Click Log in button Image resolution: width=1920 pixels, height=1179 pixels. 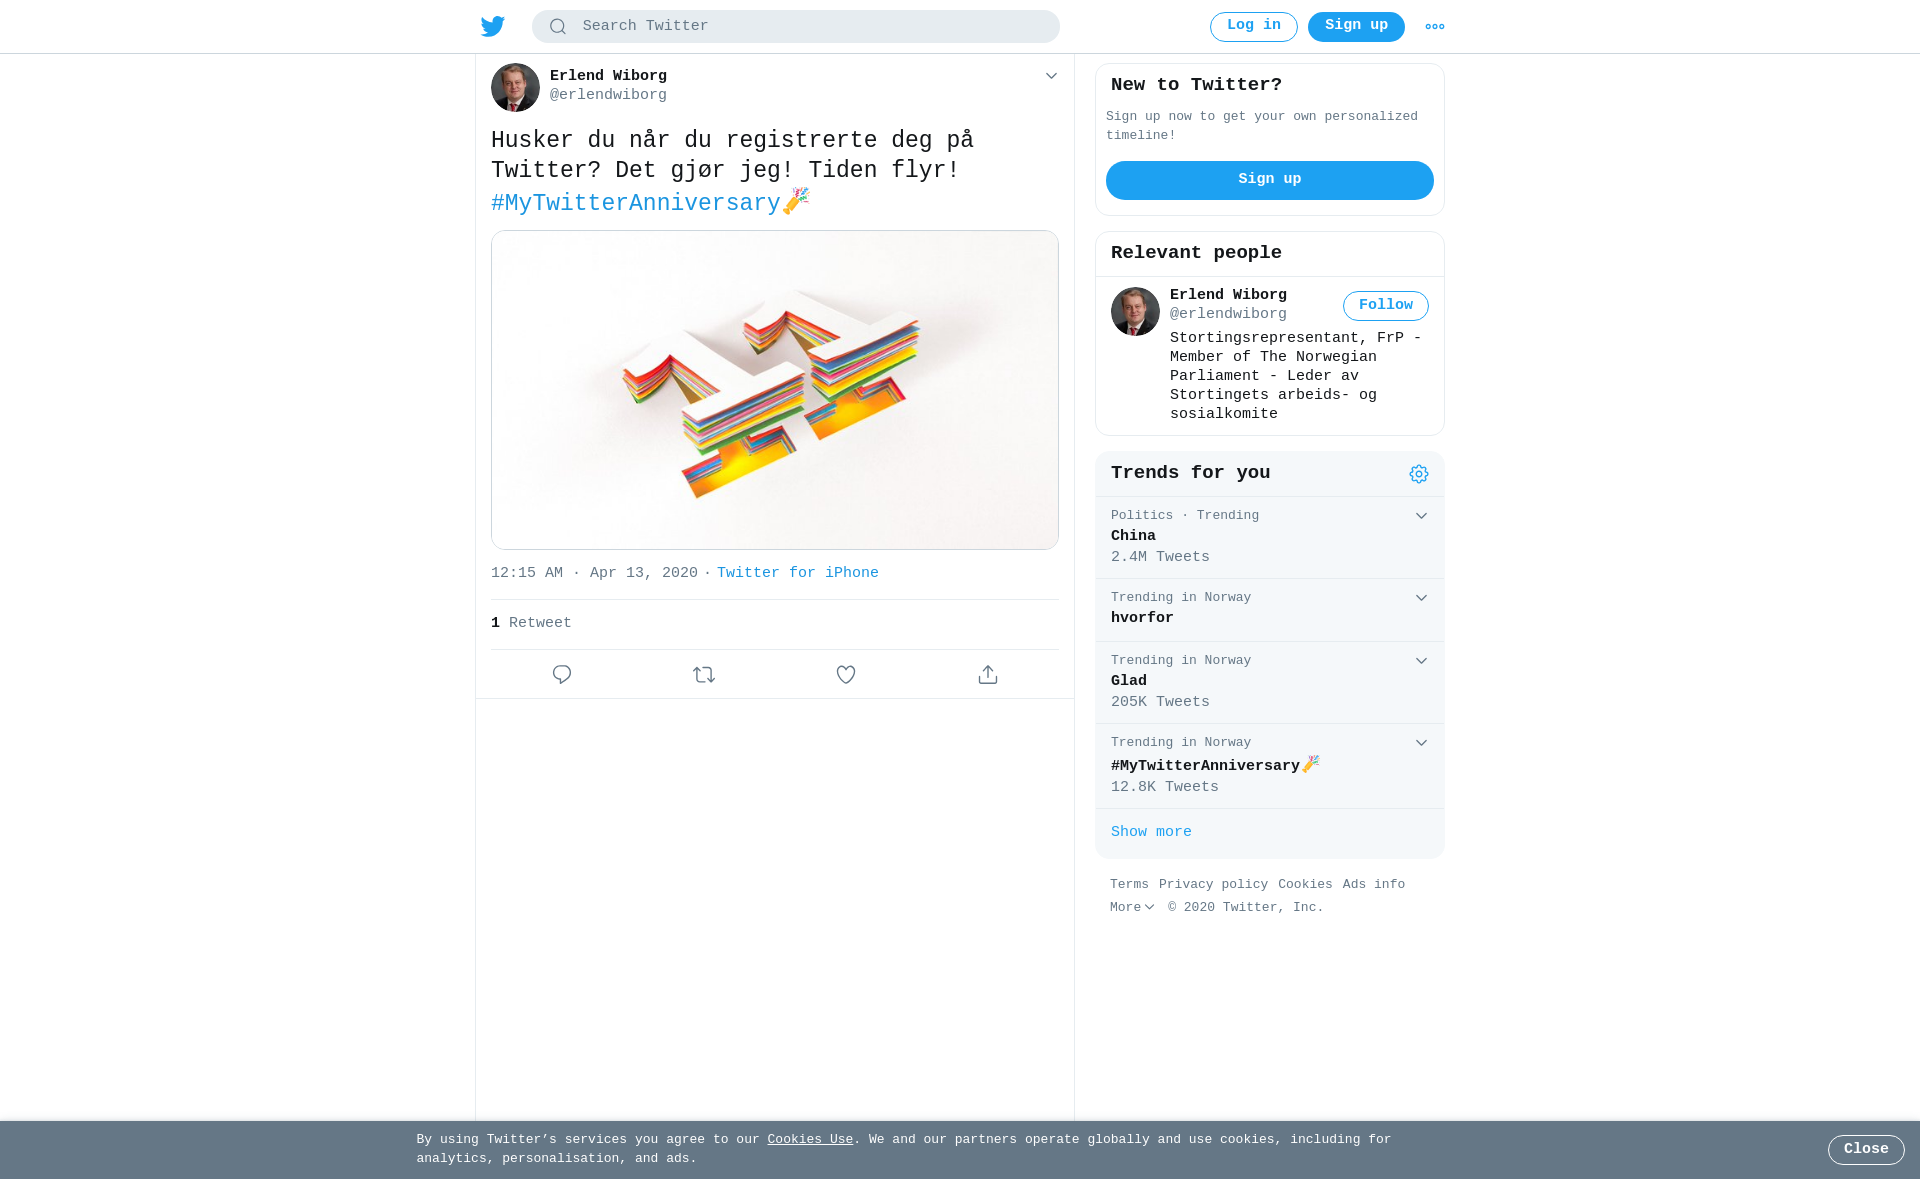(1254, 27)
